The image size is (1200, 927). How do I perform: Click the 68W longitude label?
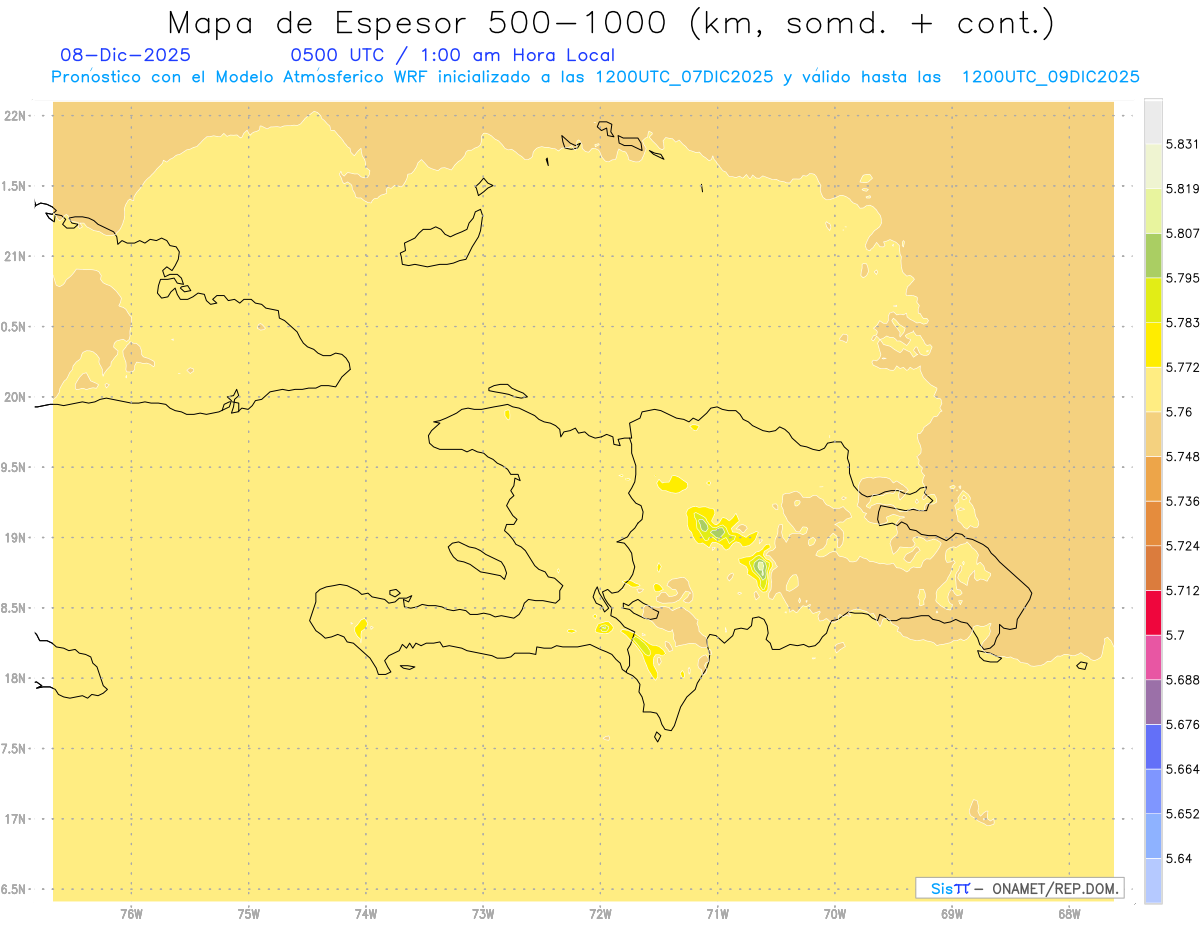pos(1069,914)
